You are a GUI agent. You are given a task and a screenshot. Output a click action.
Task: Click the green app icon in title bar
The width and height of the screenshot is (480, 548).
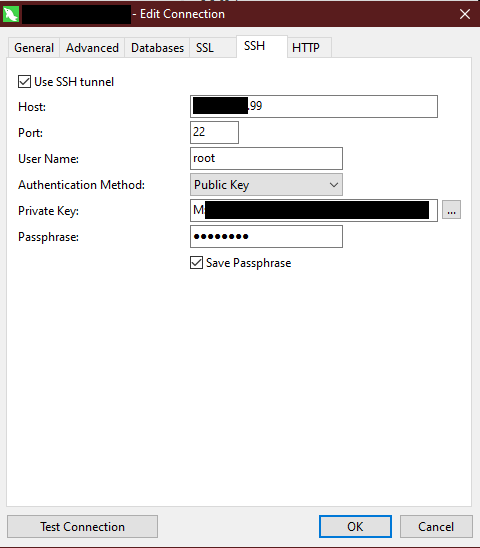(x=11, y=14)
